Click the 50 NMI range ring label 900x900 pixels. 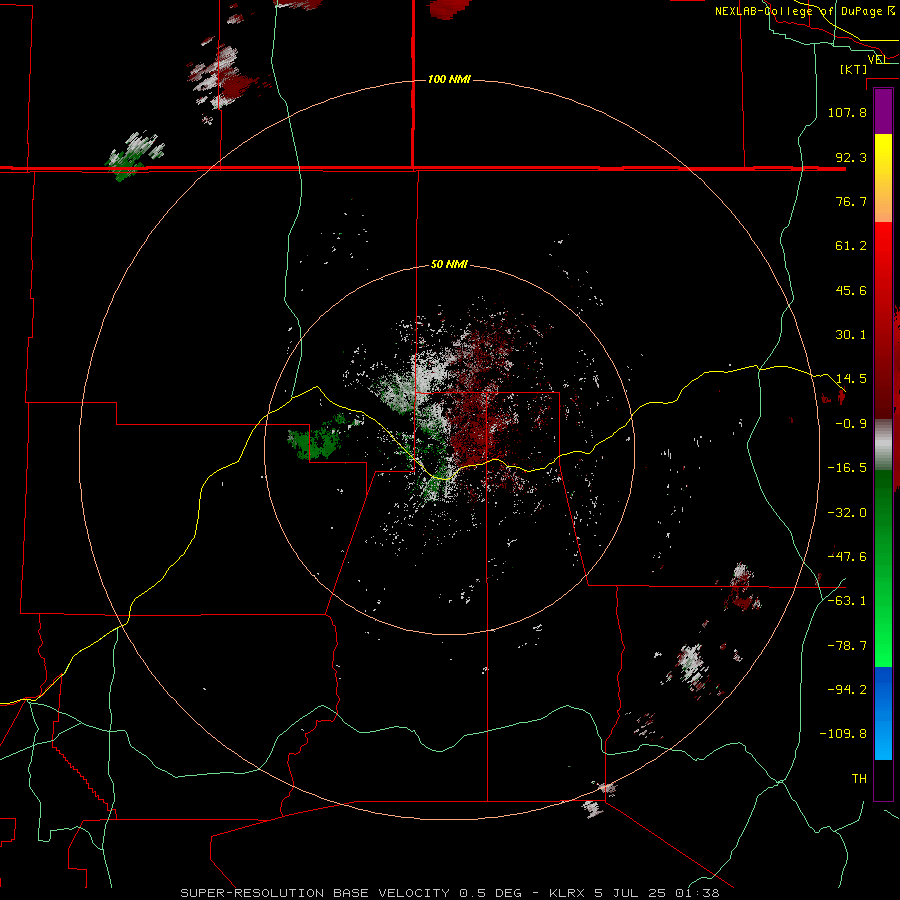coord(449,265)
